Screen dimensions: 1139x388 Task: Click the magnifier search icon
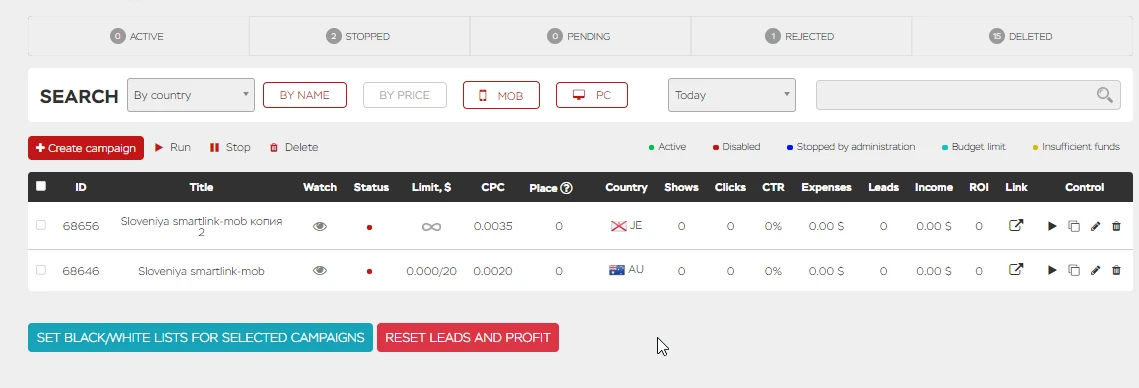[1104, 94]
